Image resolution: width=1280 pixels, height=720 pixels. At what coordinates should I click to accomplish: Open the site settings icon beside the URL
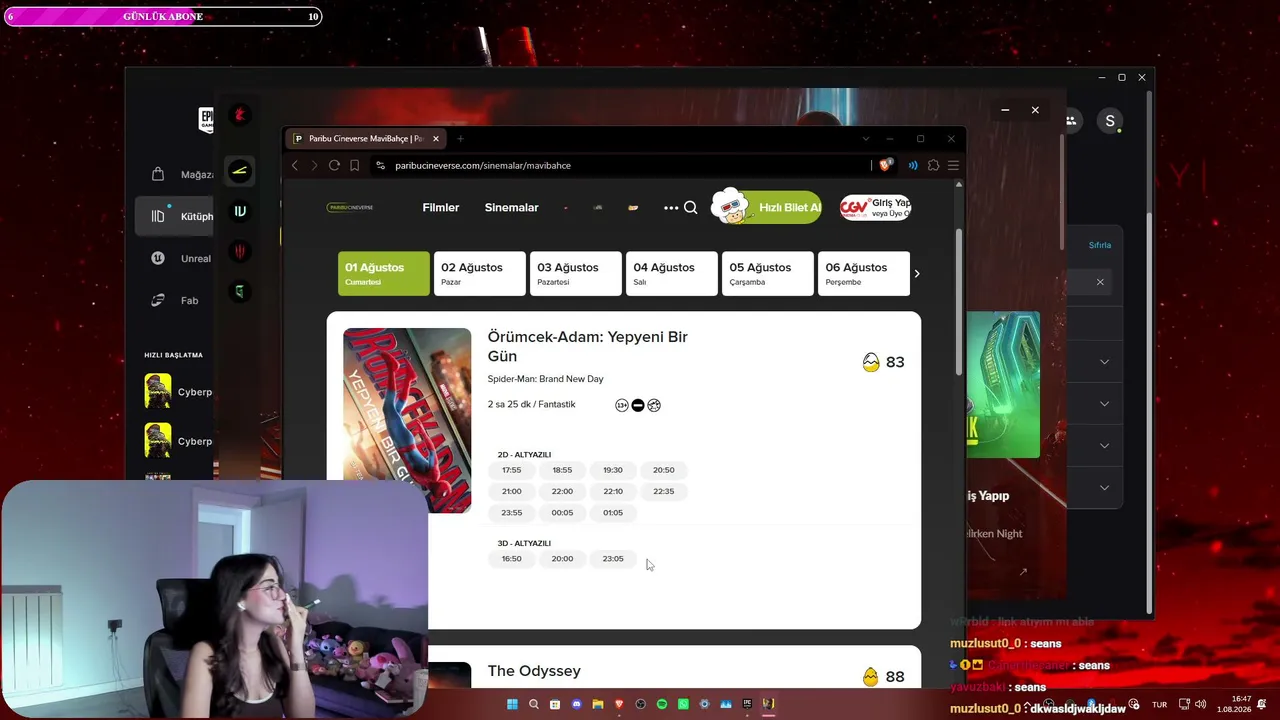380,165
